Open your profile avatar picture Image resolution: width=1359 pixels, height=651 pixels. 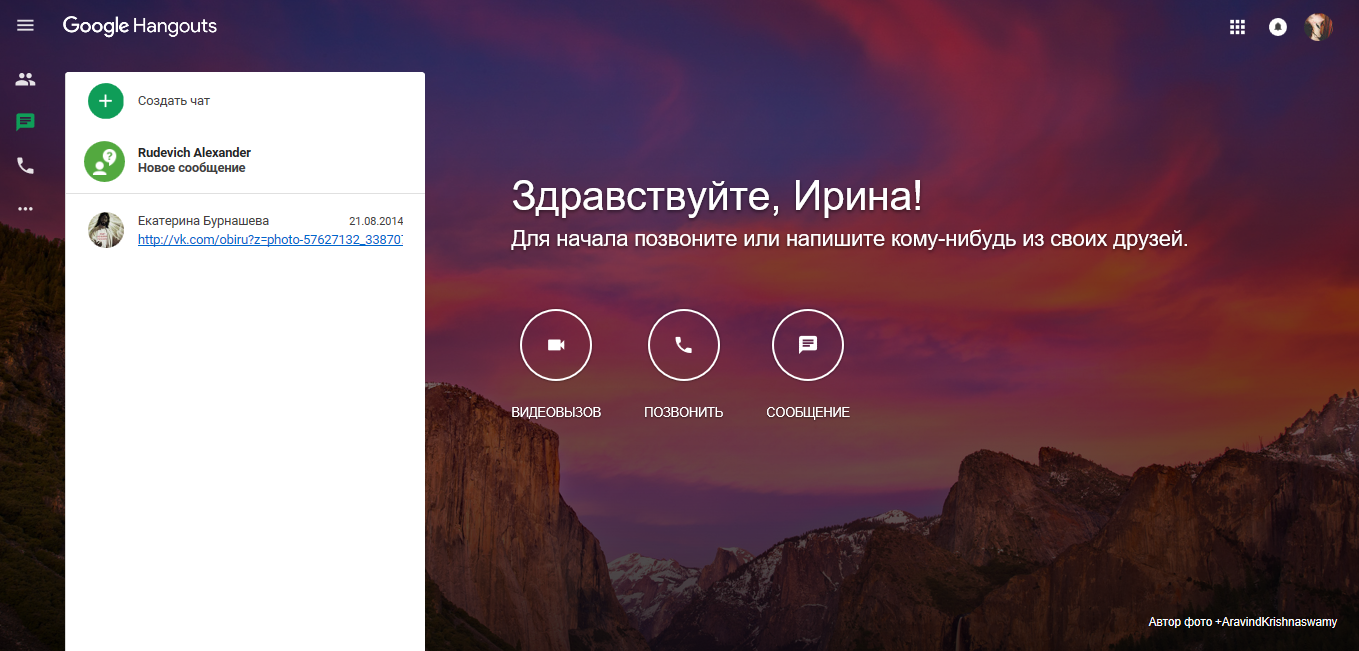pos(1318,27)
